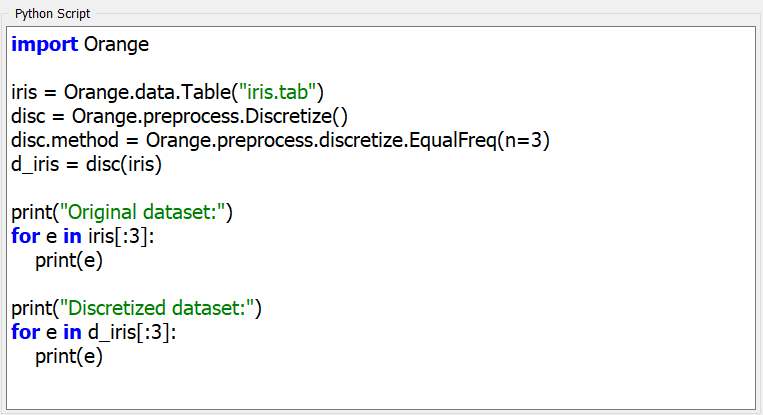Image resolution: width=763 pixels, height=415 pixels.
Task: Click the 'import' keyword on first line
Action: tap(44, 44)
